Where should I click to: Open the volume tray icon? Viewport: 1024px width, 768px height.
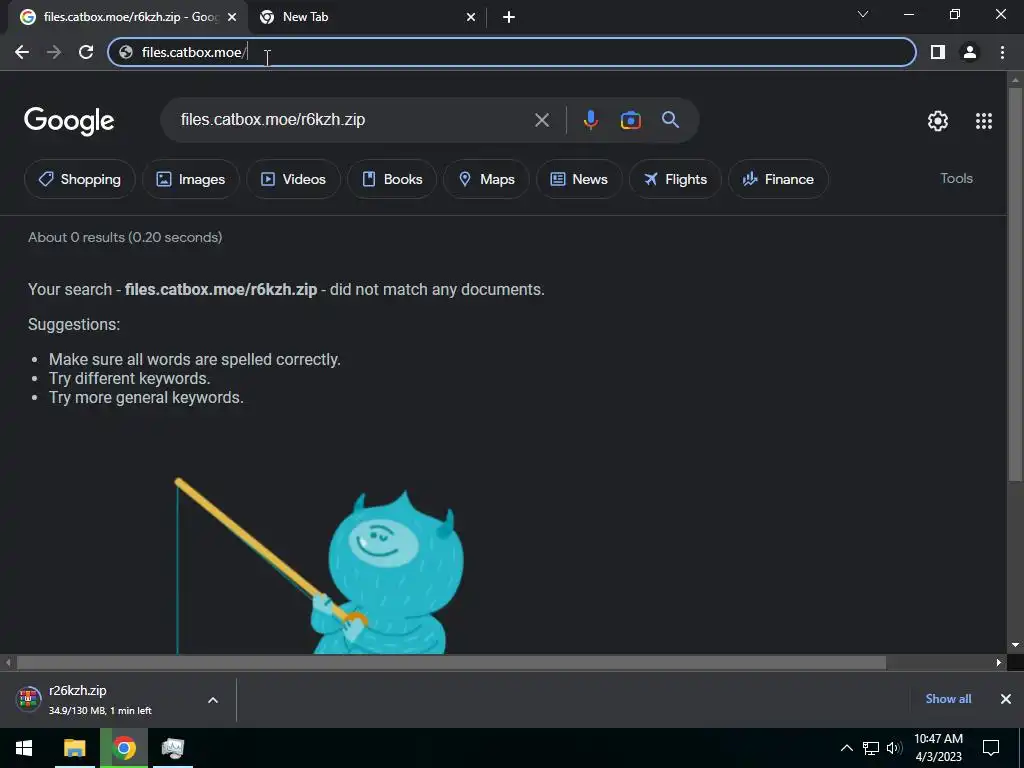point(894,748)
